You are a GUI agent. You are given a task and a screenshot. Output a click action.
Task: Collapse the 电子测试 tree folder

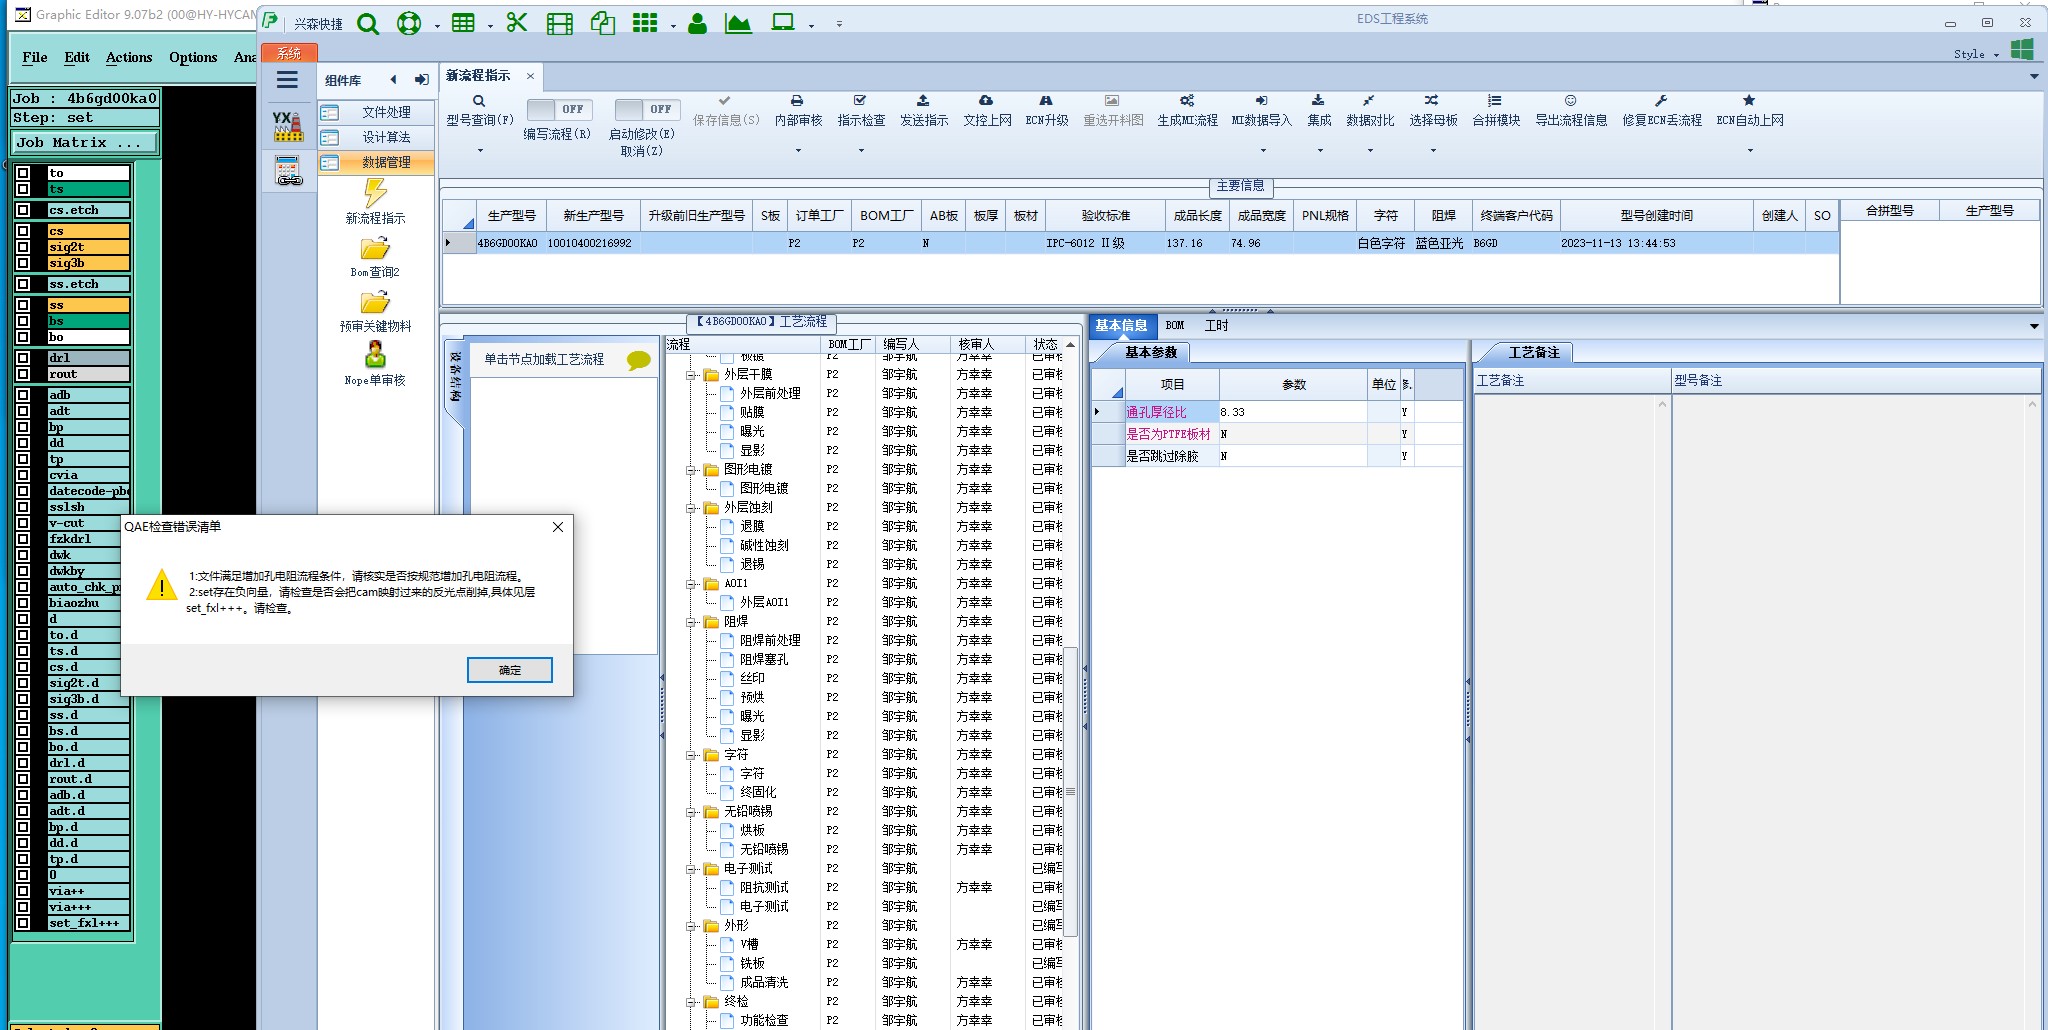690,869
